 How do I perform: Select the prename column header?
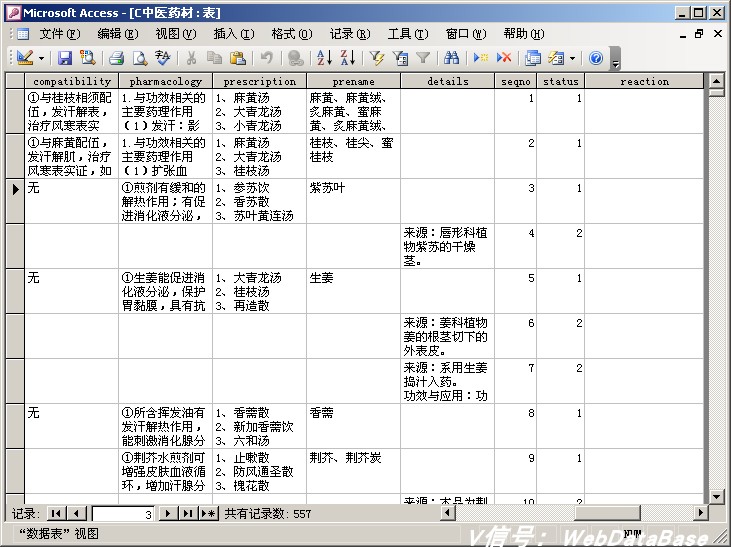coord(354,81)
